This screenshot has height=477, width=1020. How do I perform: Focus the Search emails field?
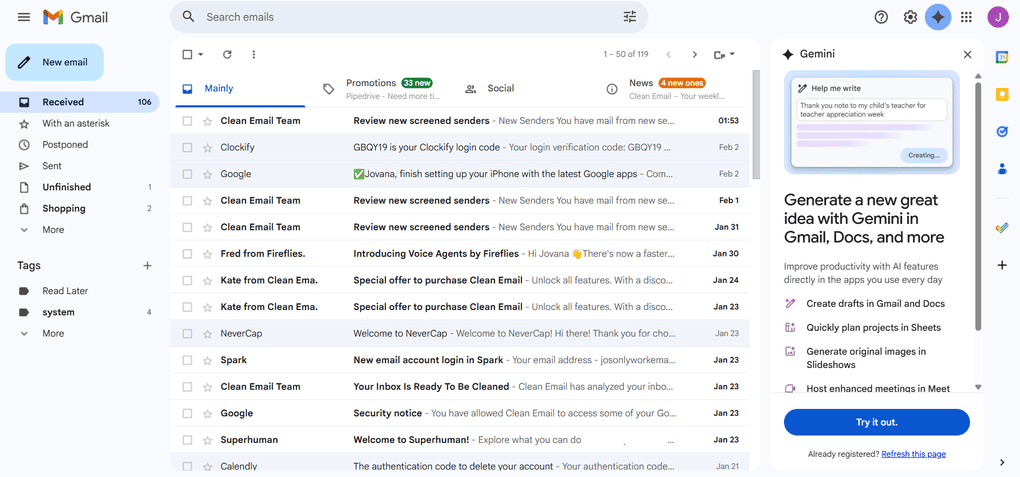pyautogui.click(x=410, y=17)
